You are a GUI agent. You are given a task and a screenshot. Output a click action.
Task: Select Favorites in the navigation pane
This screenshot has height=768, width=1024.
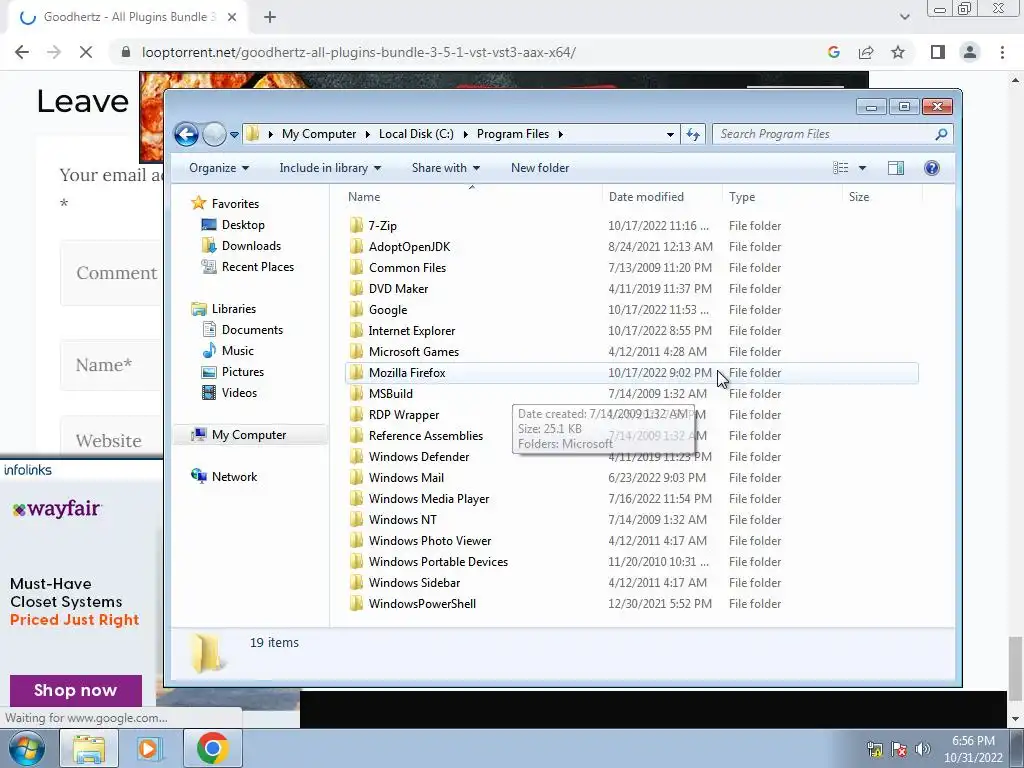pos(235,204)
